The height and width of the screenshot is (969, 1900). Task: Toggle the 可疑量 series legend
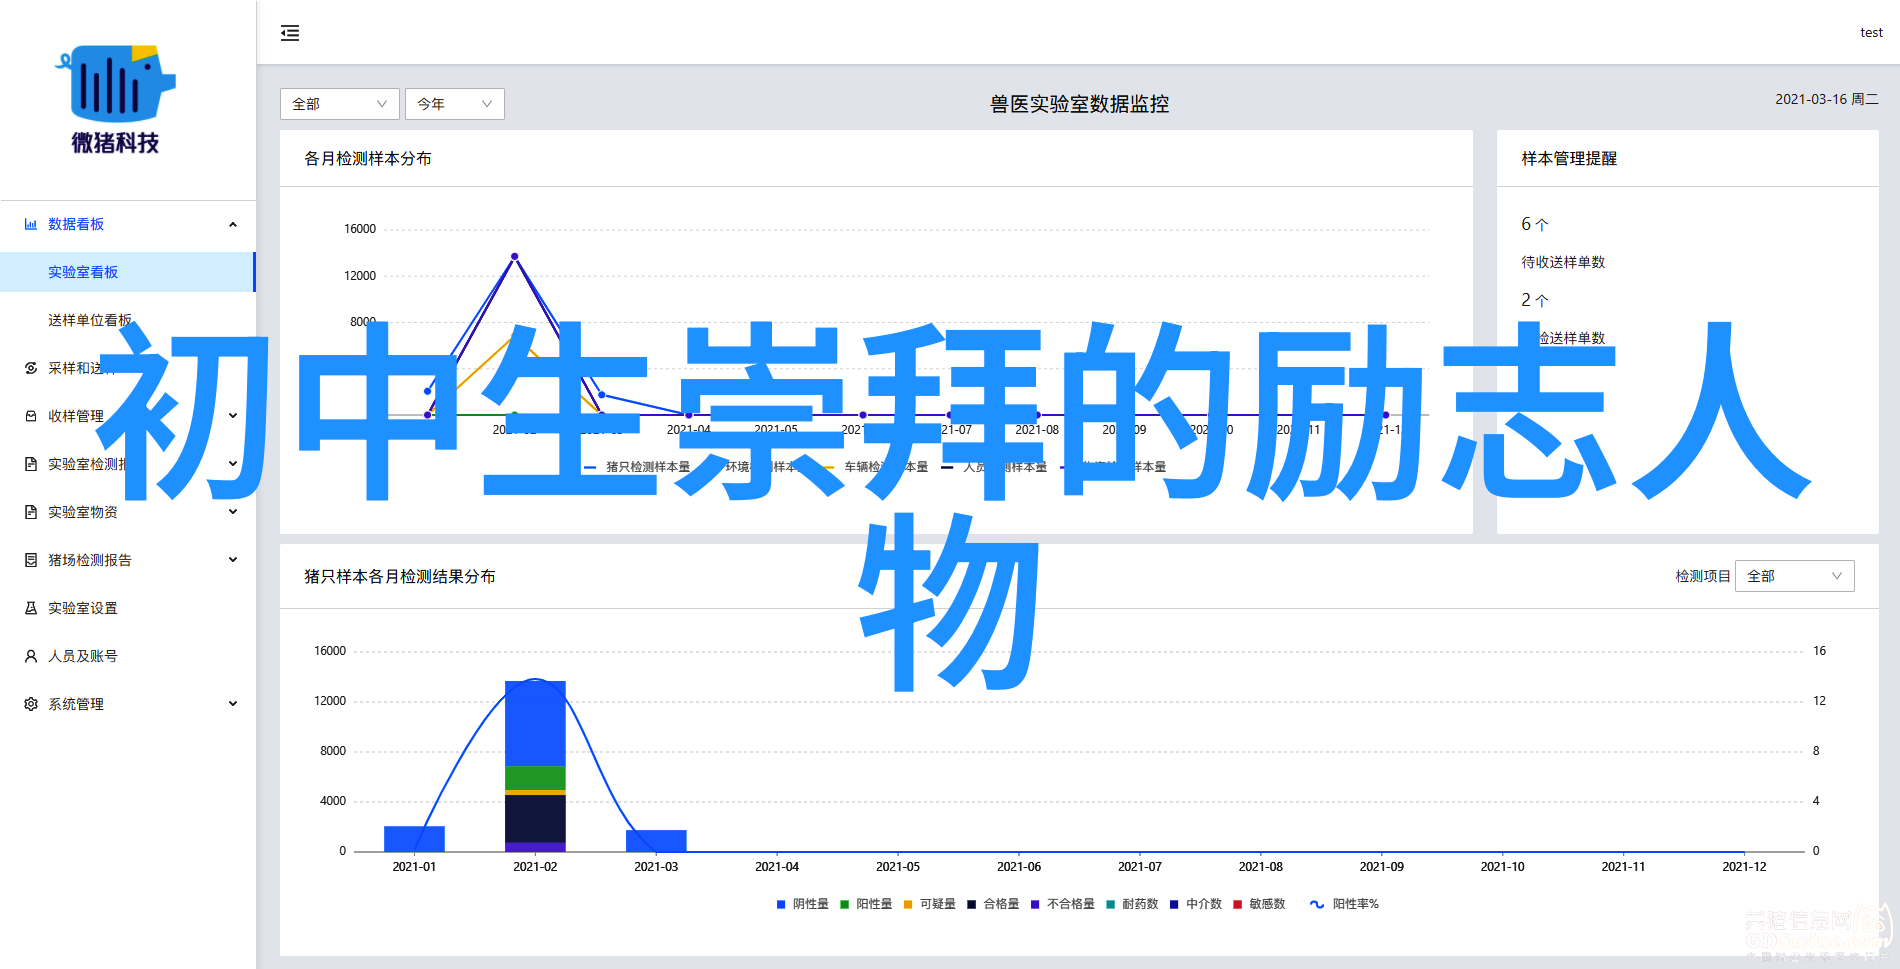click(x=930, y=904)
